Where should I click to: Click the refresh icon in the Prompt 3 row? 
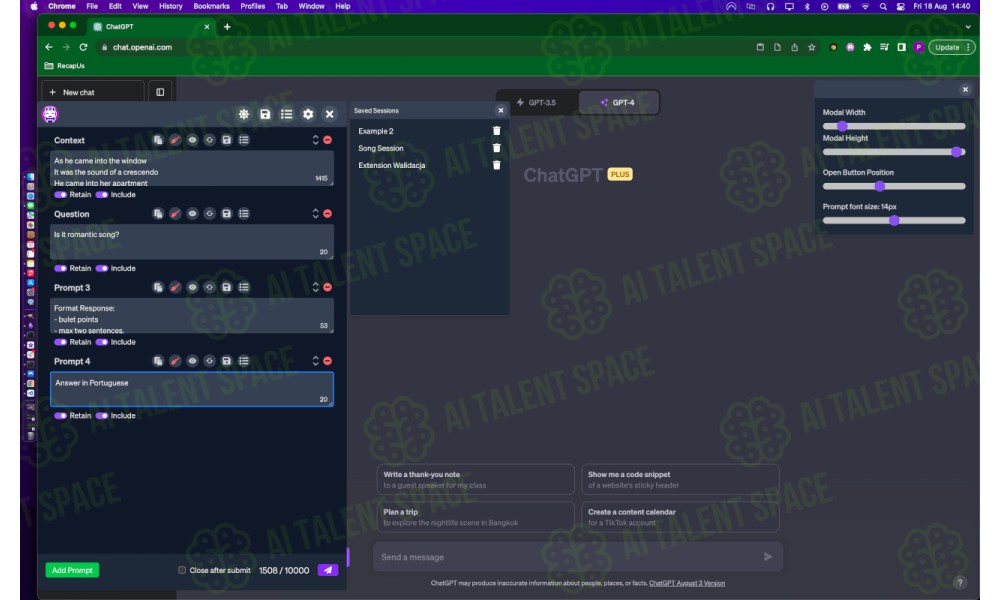[x=209, y=288]
